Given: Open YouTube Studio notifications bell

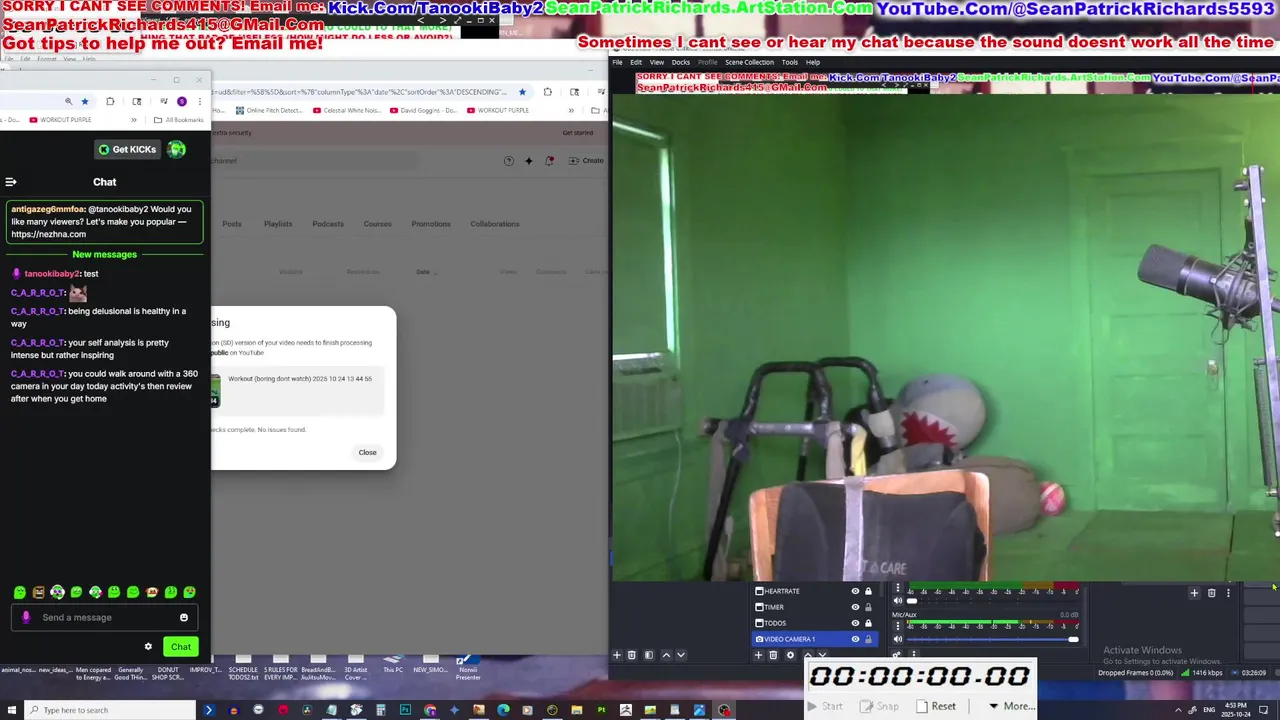Looking at the screenshot, I should click(x=549, y=160).
